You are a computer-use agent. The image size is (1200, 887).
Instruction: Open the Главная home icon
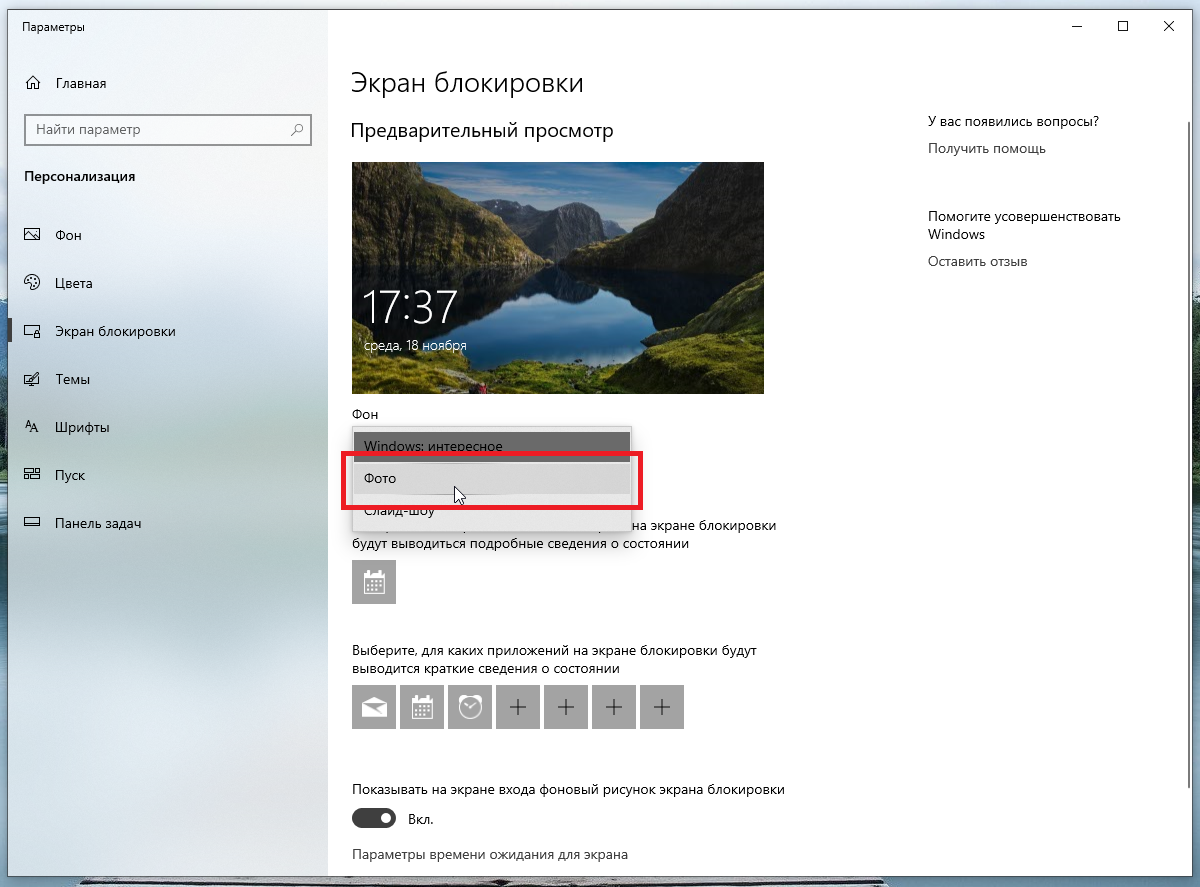pos(33,83)
